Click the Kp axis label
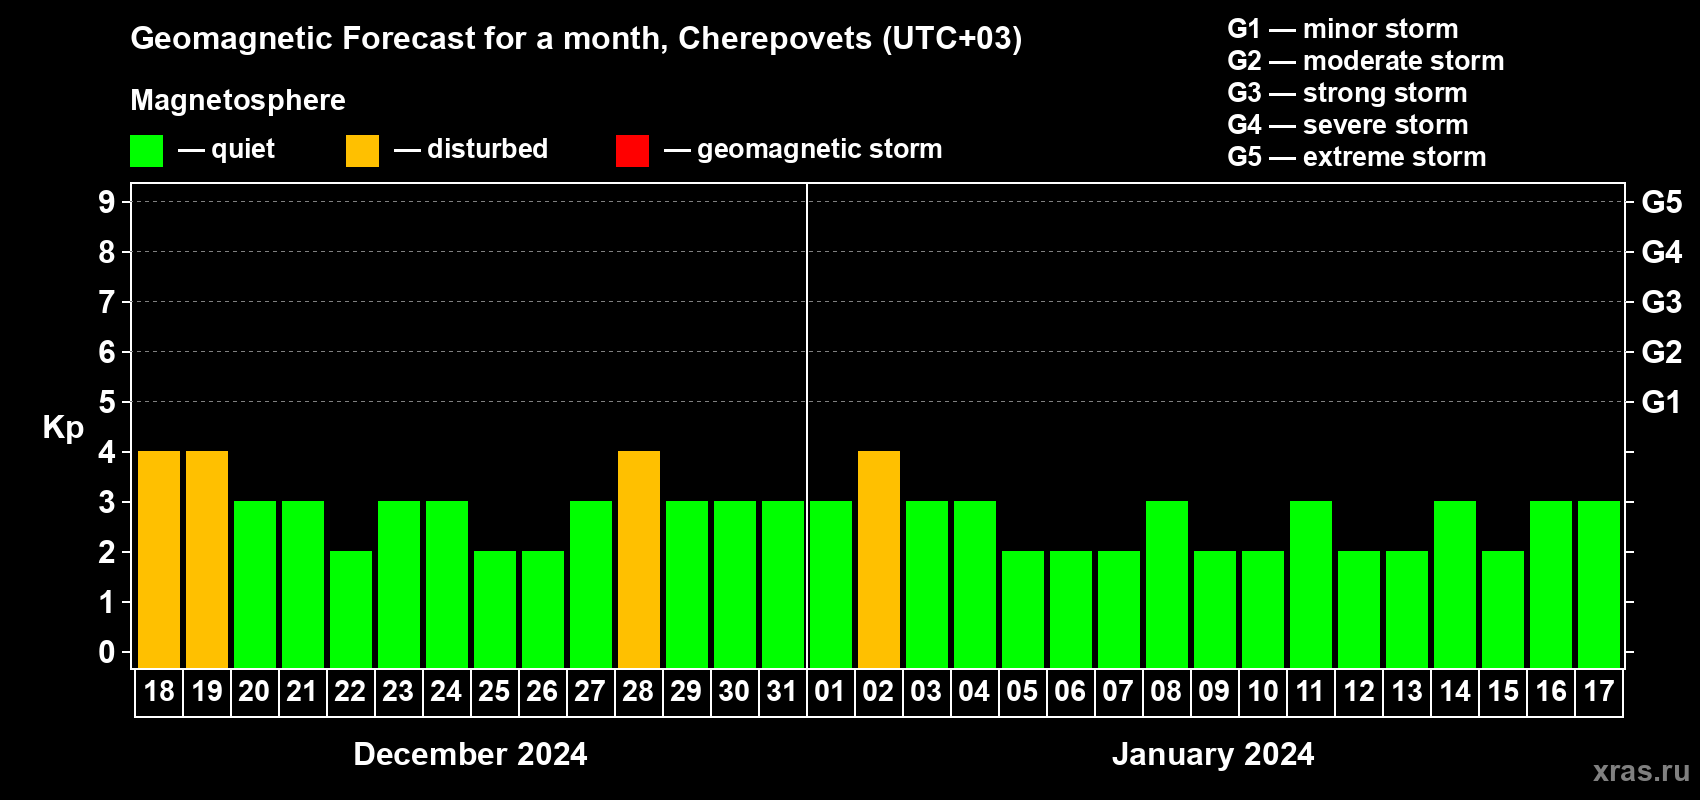Image resolution: width=1700 pixels, height=800 pixels. [63, 428]
